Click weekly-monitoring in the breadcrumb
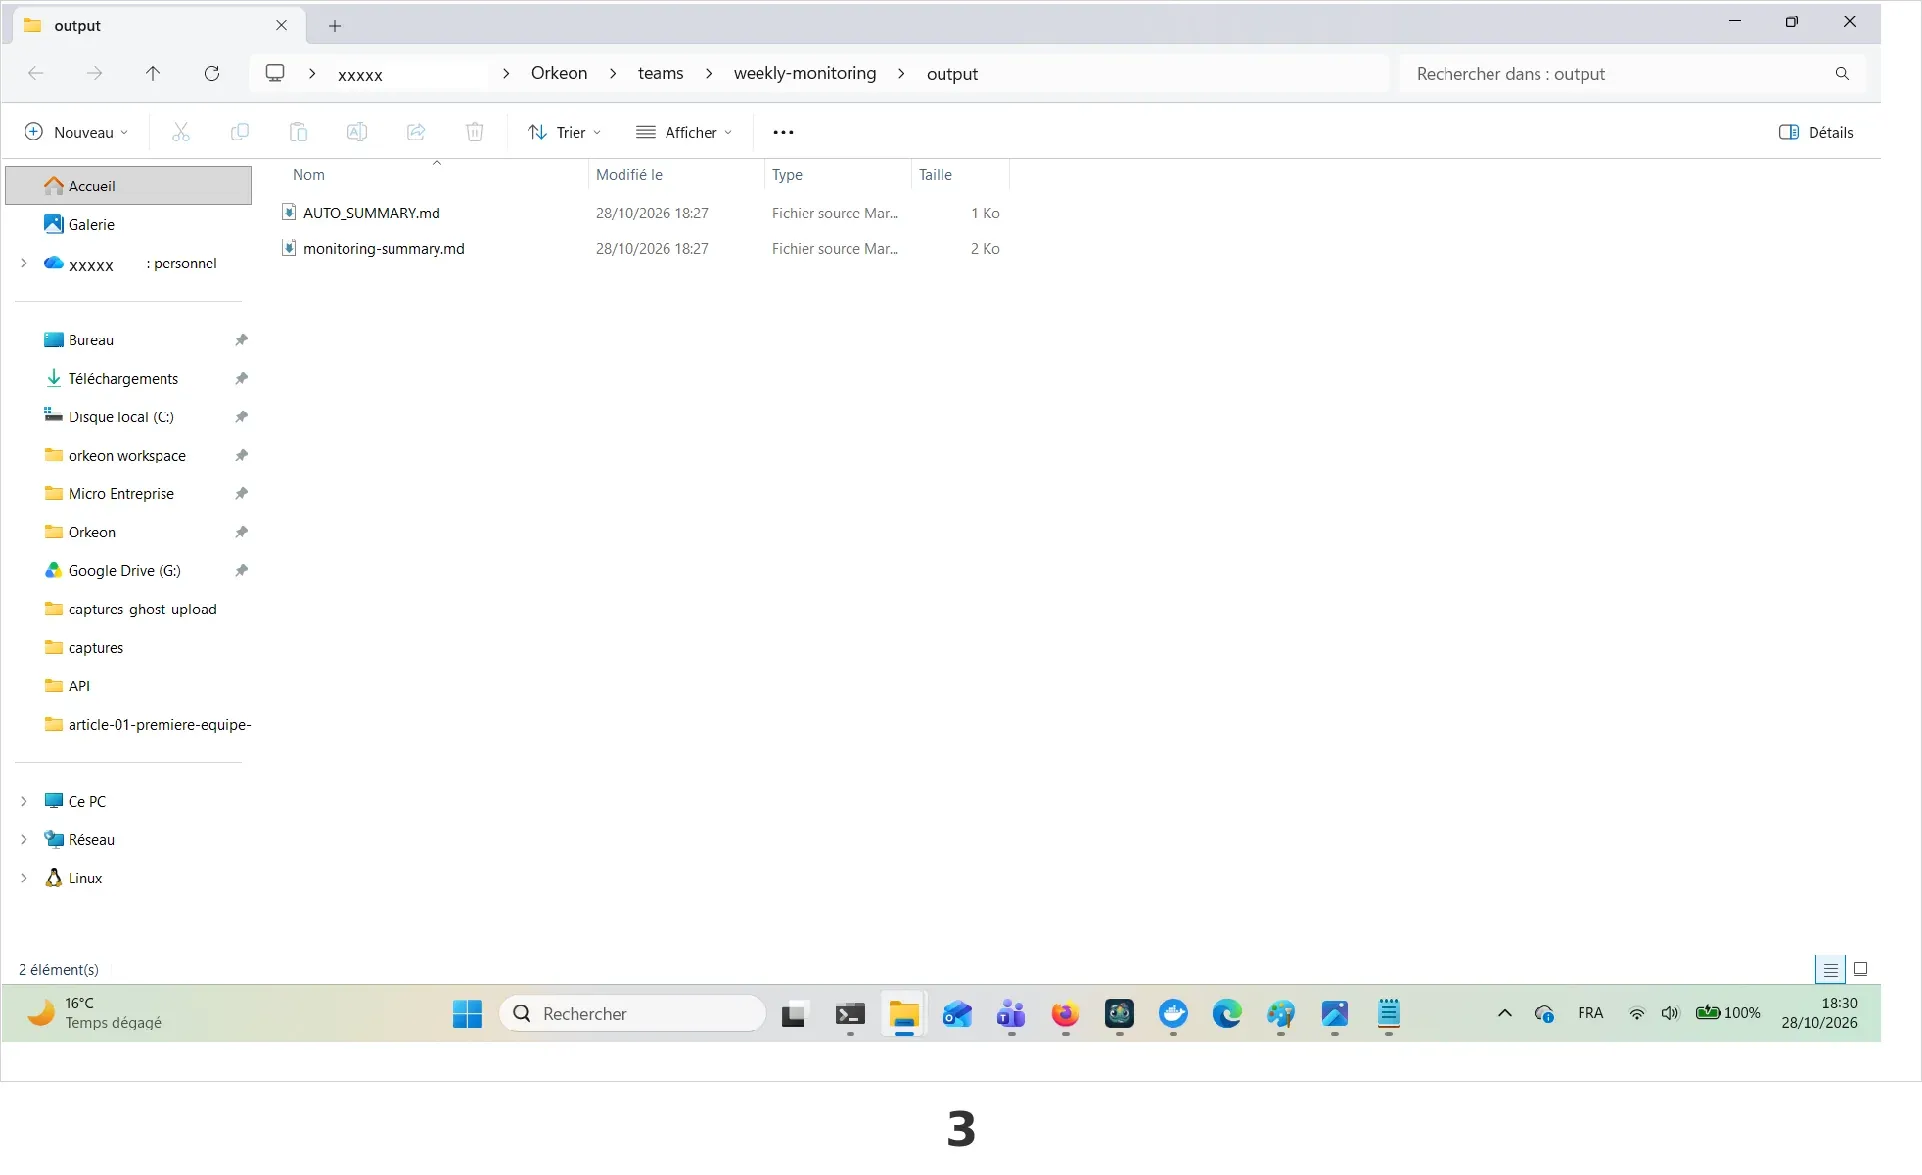 pos(804,73)
